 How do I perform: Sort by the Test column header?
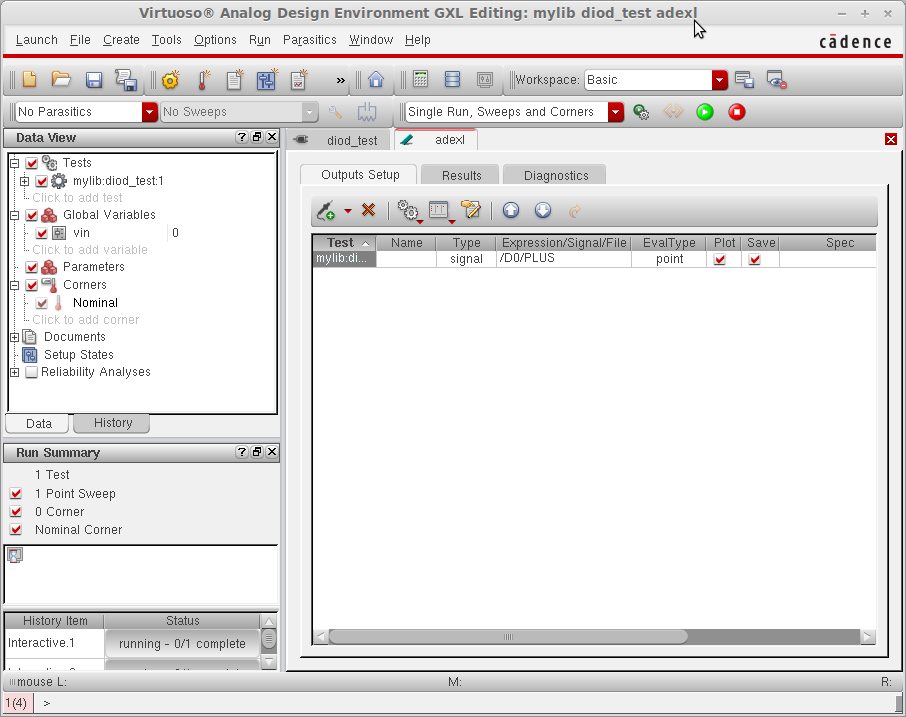[344, 243]
